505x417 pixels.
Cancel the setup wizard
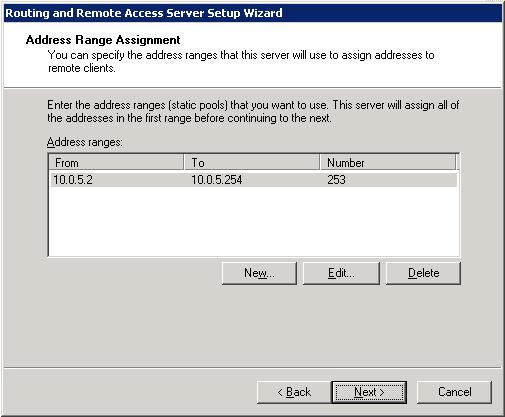coord(454,392)
